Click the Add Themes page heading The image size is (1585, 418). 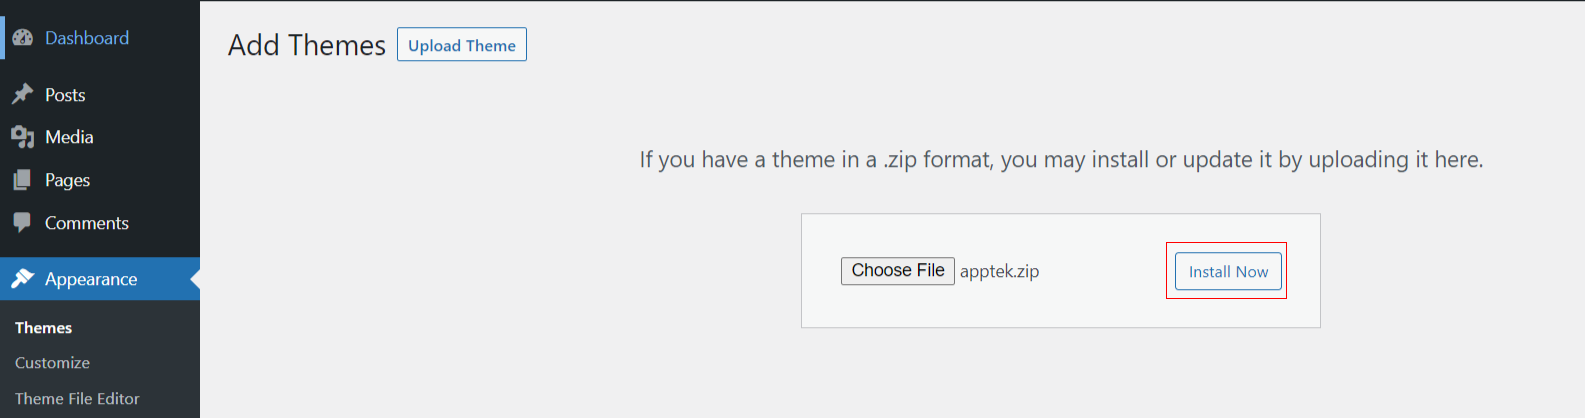point(306,46)
